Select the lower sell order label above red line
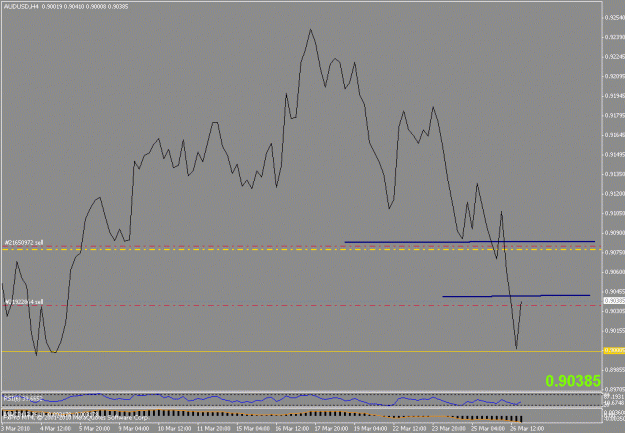This screenshot has height=433, width=625. 24,302
